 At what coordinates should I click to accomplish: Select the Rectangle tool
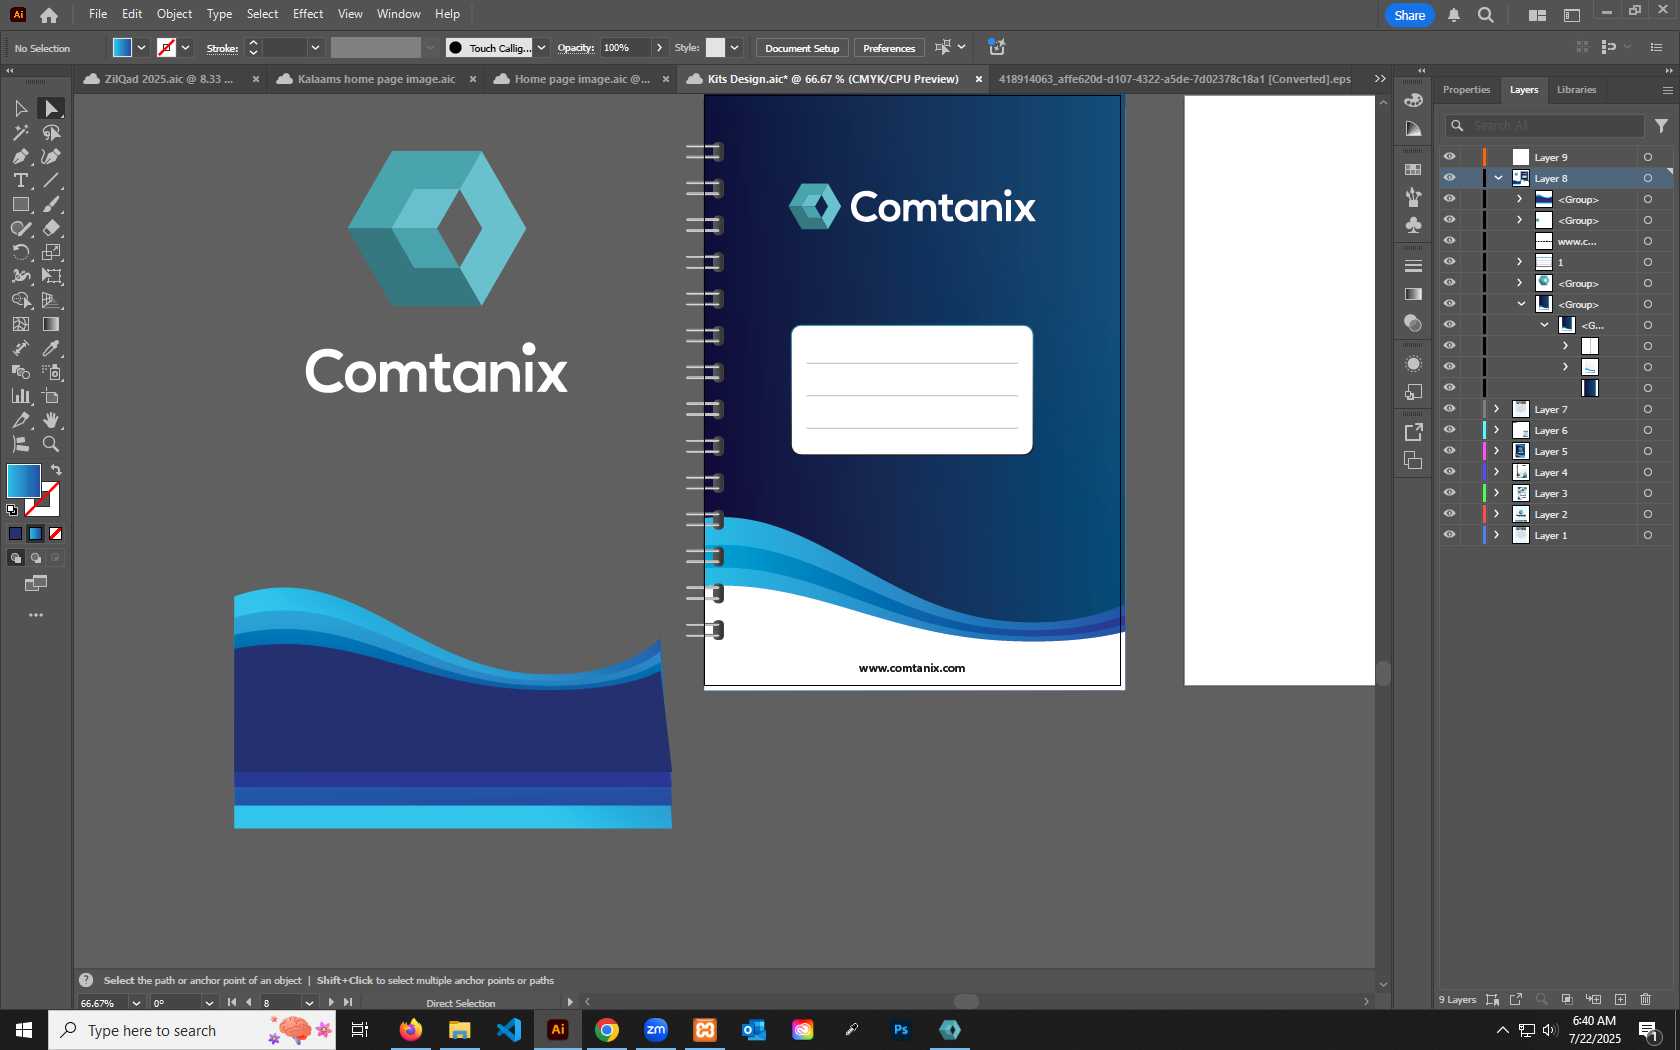coord(20,204)
